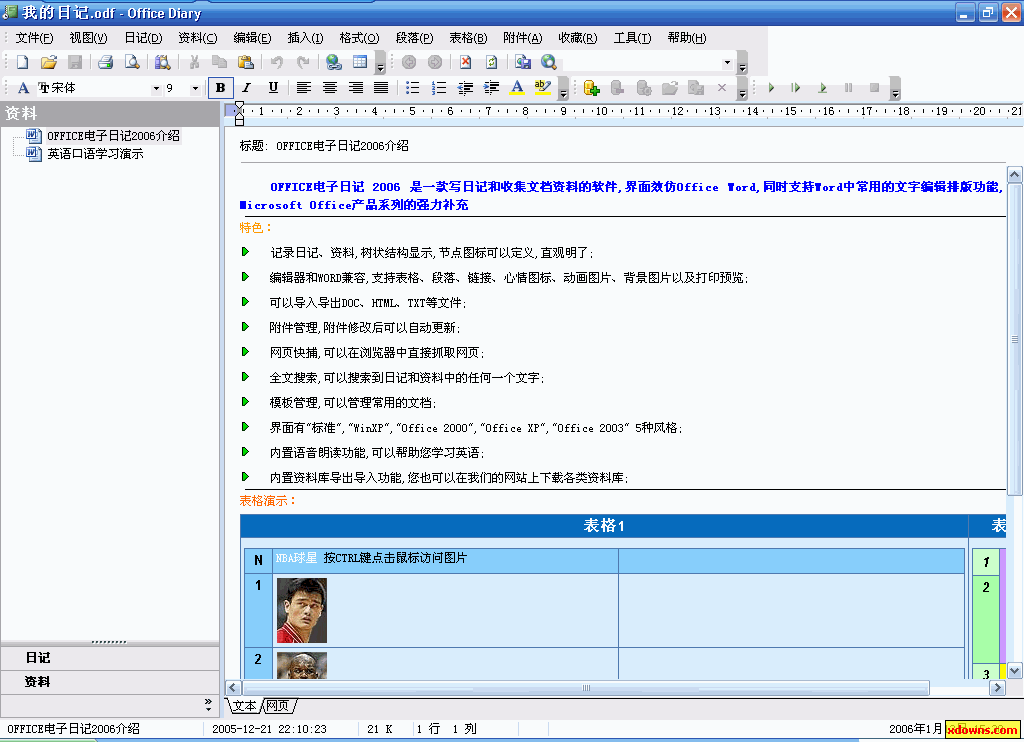
Task: Click the NBA球星 link in the table
Action: click(x=296, y=558)
